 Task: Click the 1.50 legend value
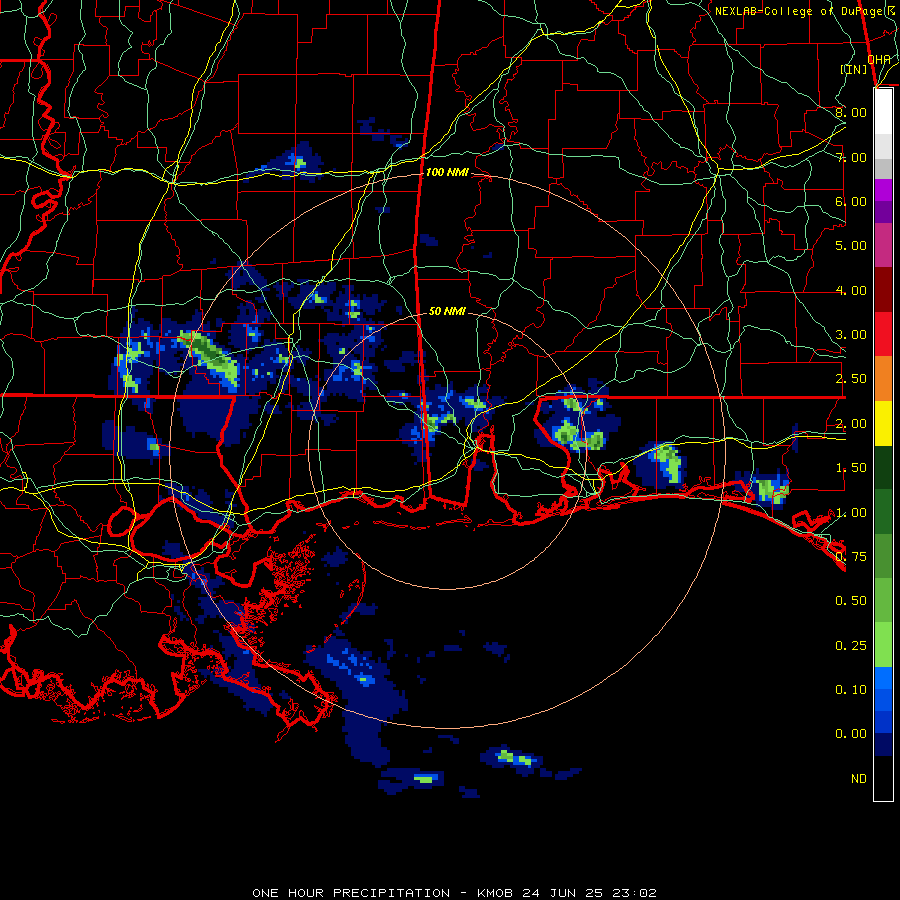pos(851,468)
